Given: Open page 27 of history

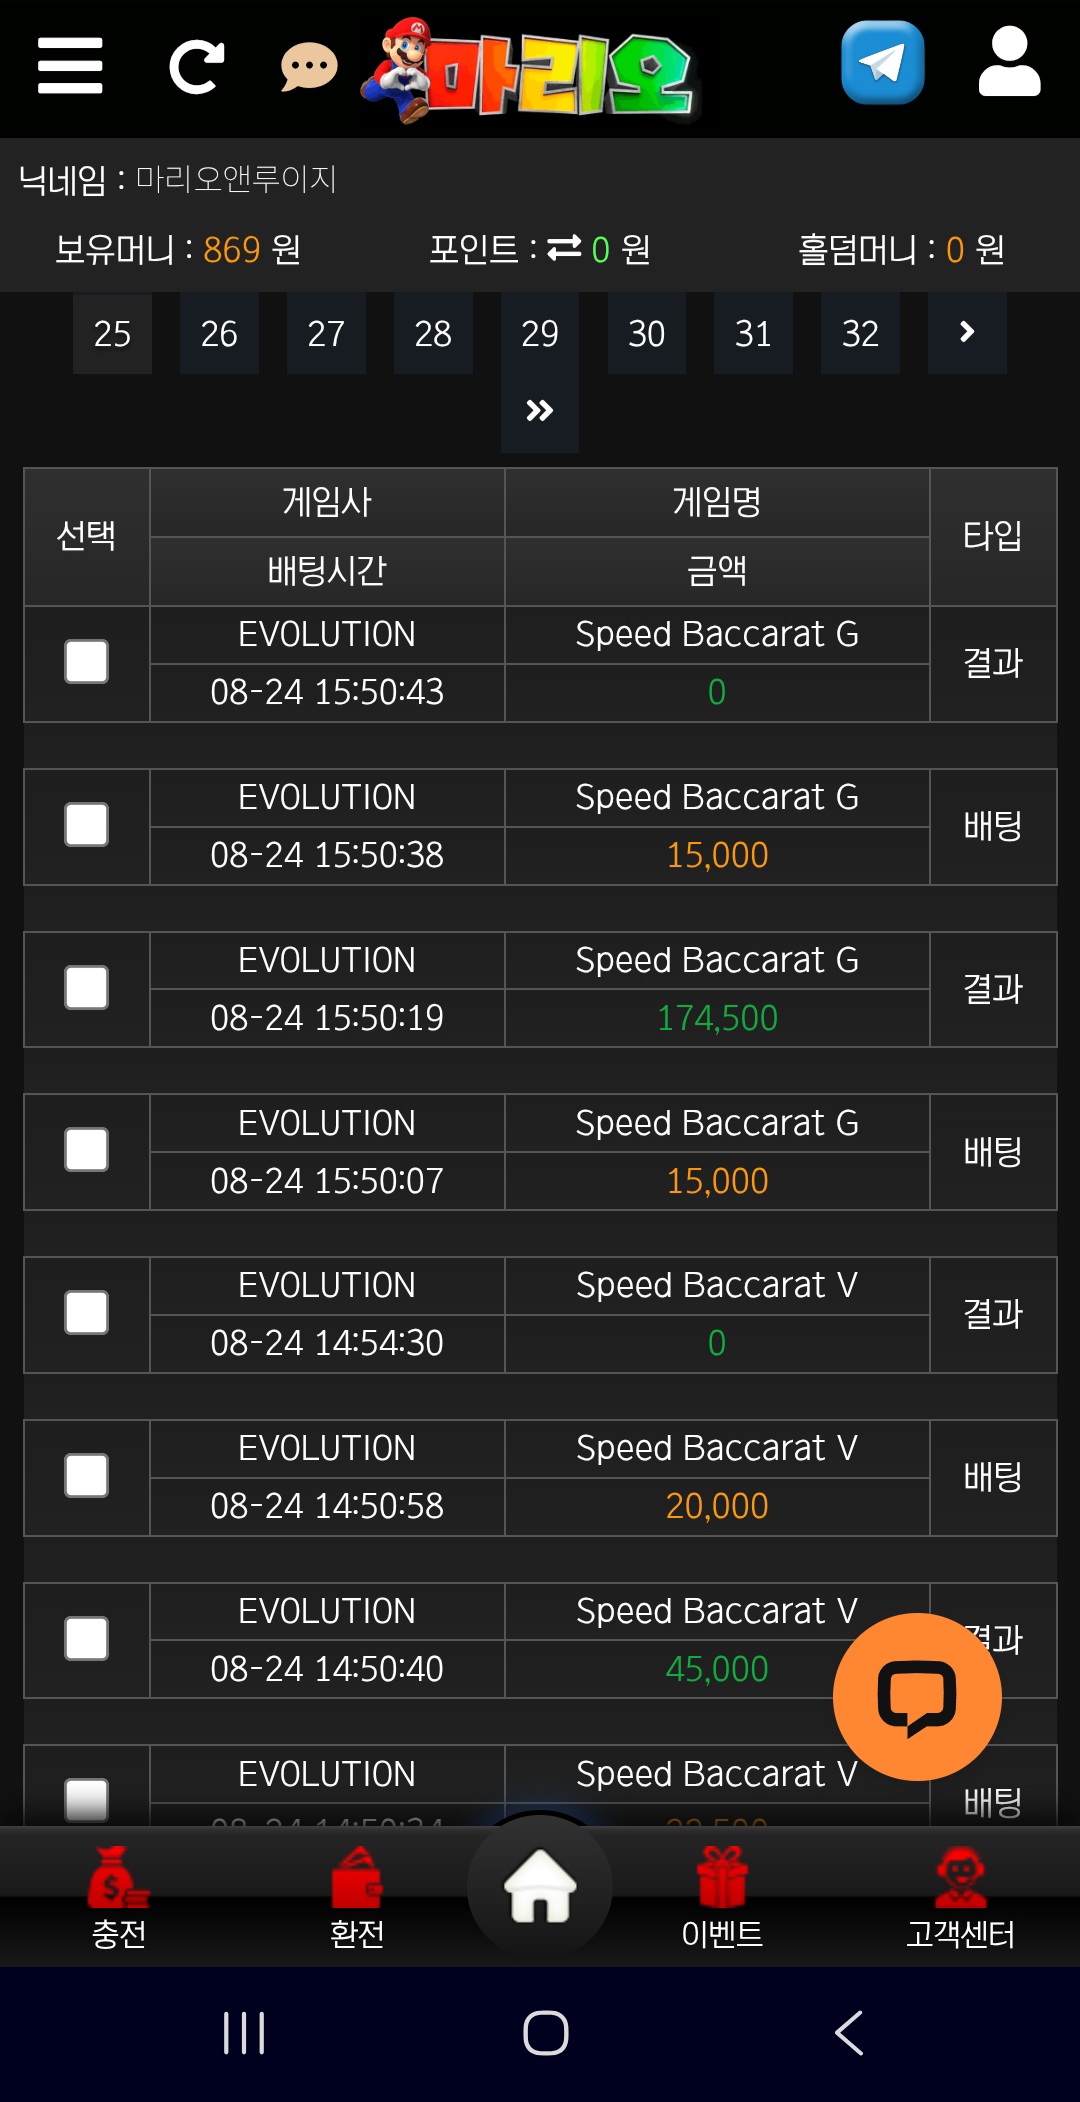Looking at the screenshot, I should click(x=326, y=333).
